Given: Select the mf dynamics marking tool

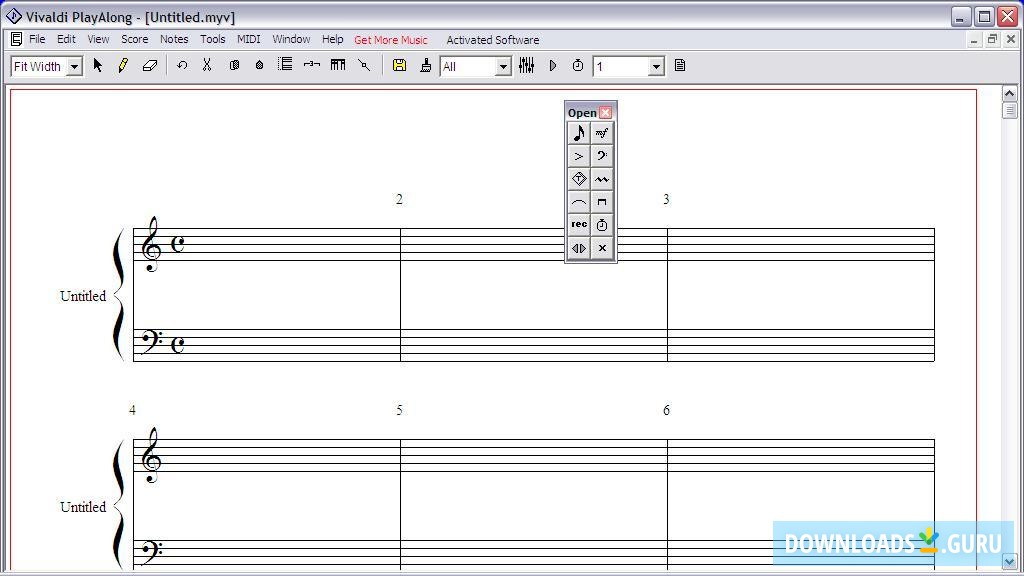Looking at the screenshot, I should (x=601, y=132).
